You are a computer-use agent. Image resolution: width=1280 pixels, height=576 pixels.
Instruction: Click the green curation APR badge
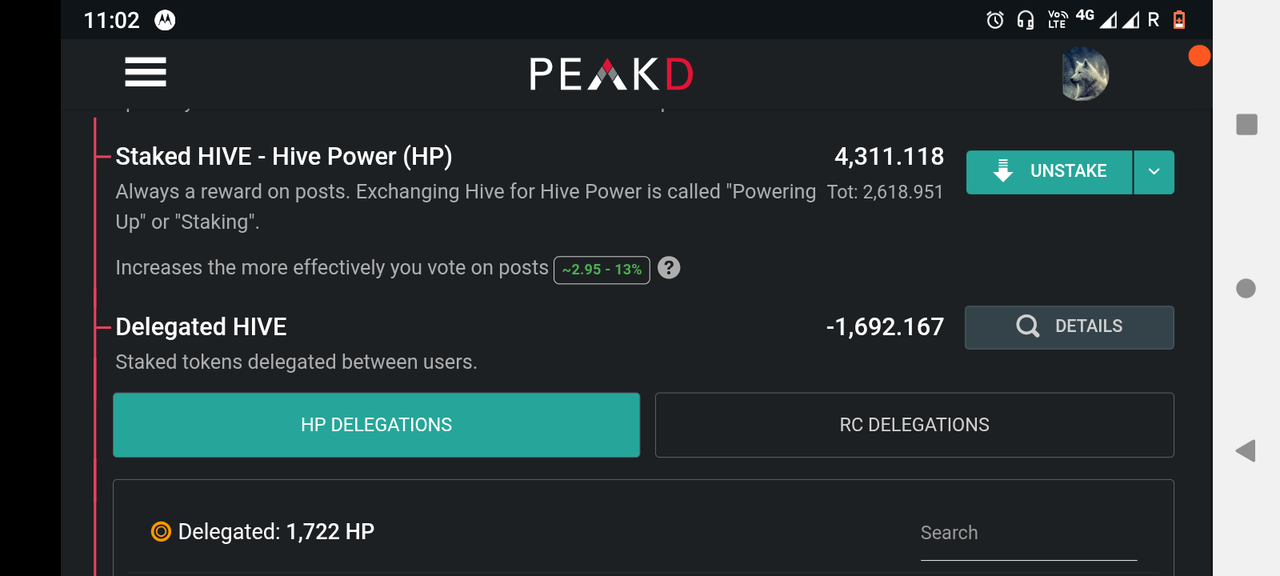602,270
